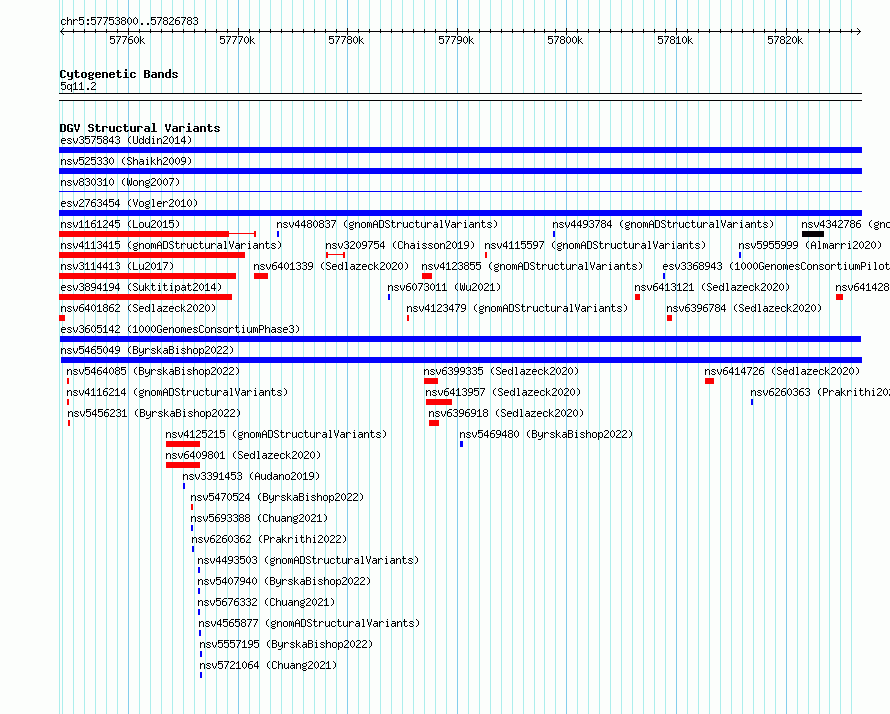890x714 pixels.
Task: Click the red bar under nsv3114413 (Lu2017)
Action: click(x=148, y=276)
